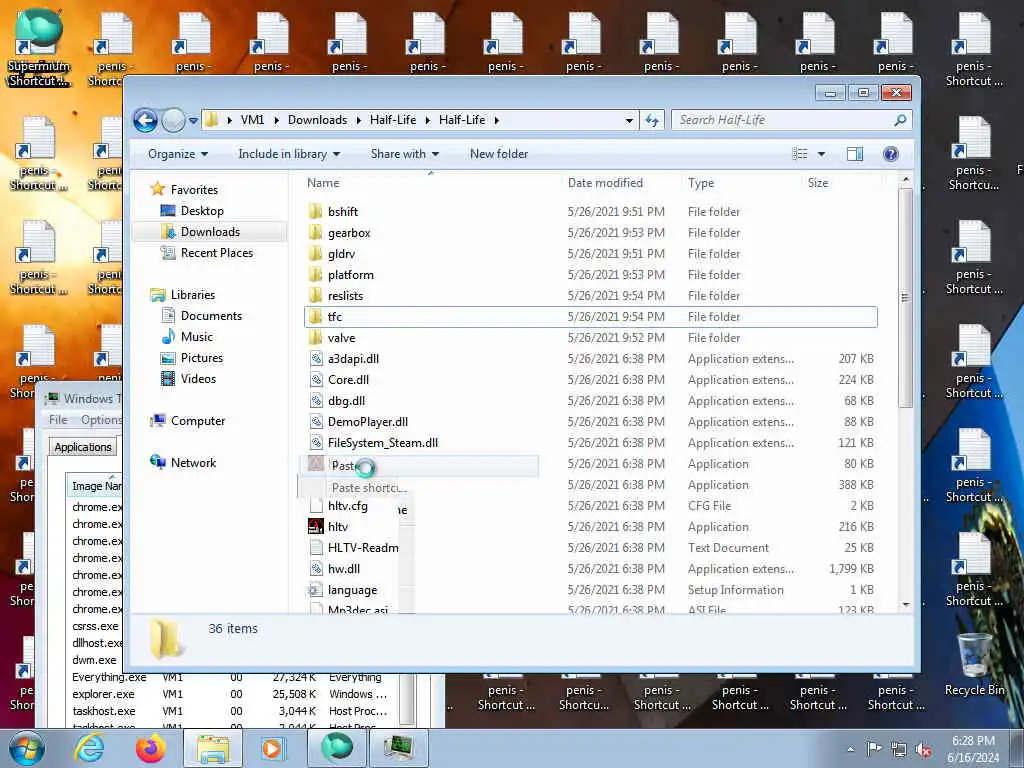Screen dimensions: 1024x768
Task: Click the Explorer Forward arrow button
Action: tap(173, 120)
